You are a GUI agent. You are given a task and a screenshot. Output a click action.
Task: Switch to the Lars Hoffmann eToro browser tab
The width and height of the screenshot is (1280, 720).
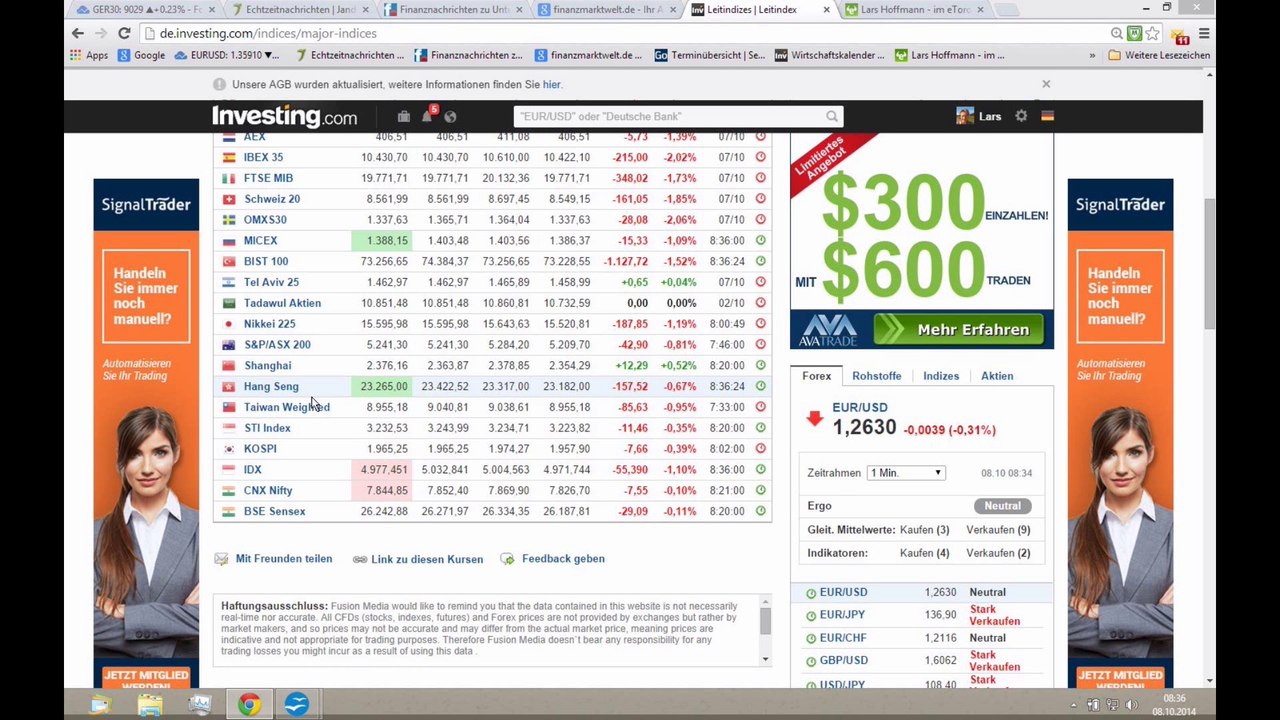click(x=915, y=10)
